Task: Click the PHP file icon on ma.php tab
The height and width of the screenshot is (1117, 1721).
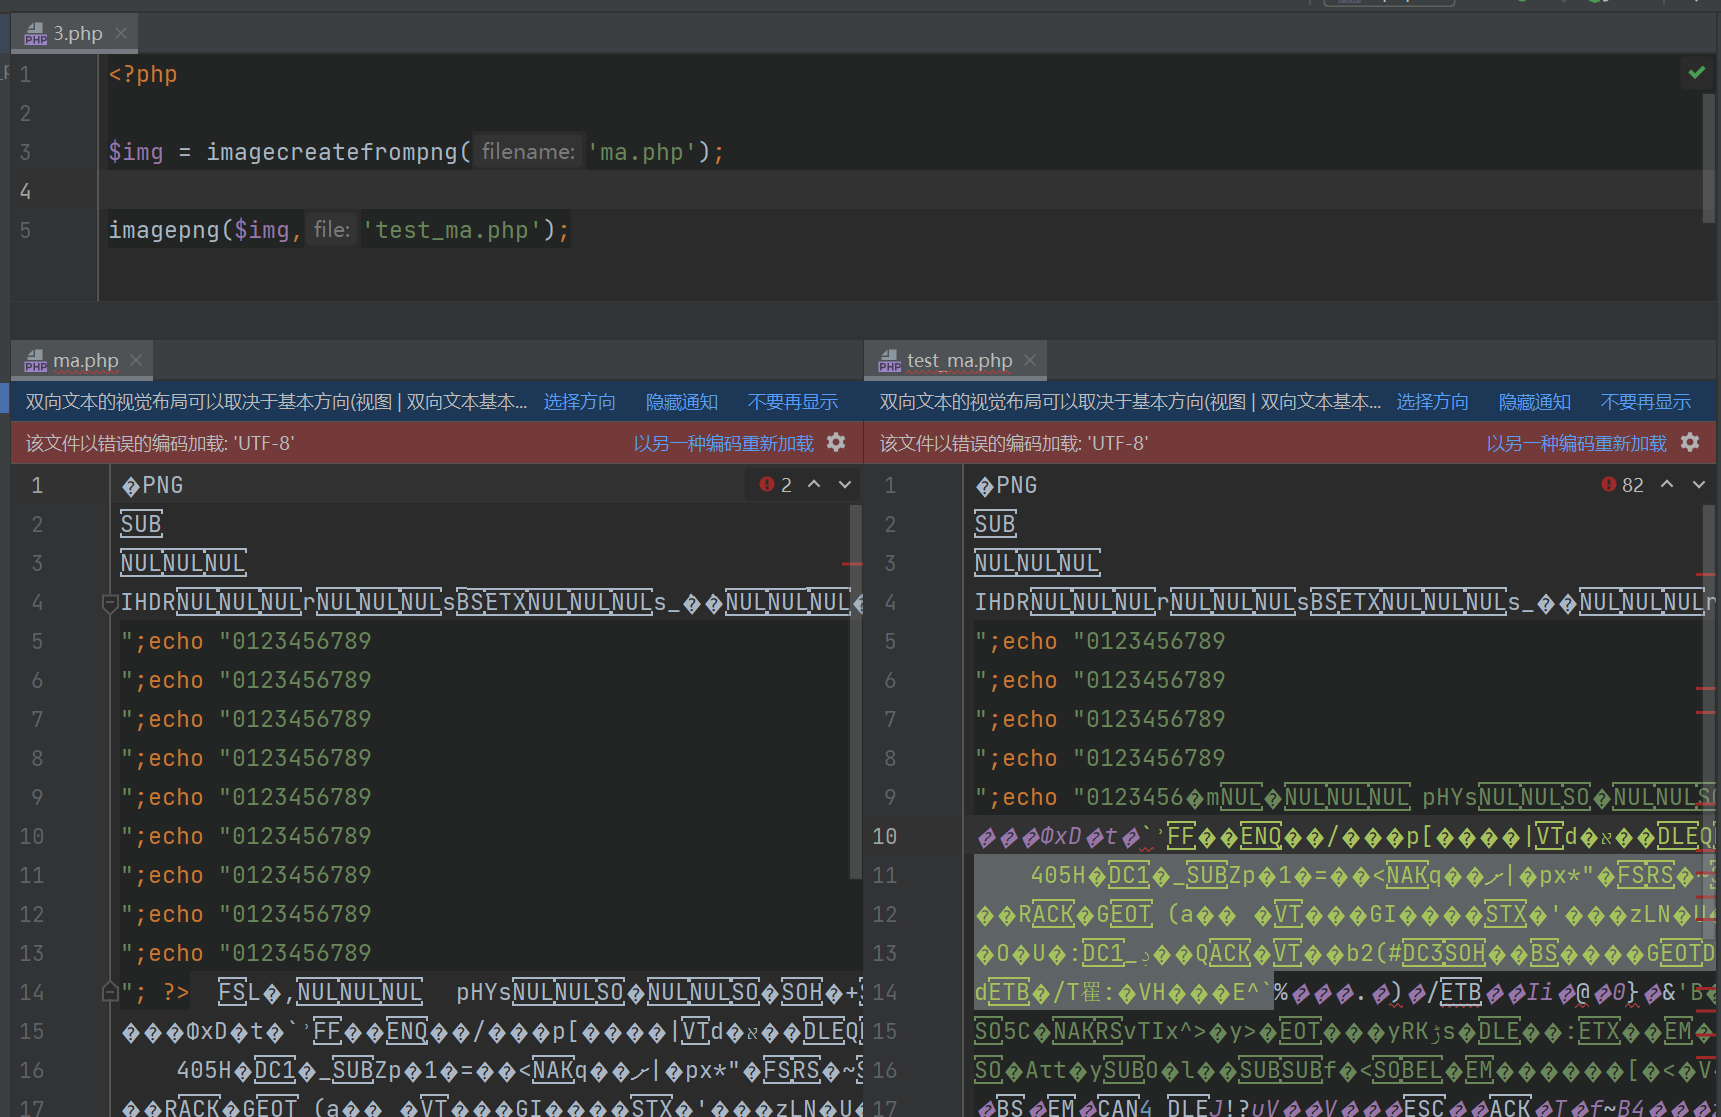Action: pos(36,361)
